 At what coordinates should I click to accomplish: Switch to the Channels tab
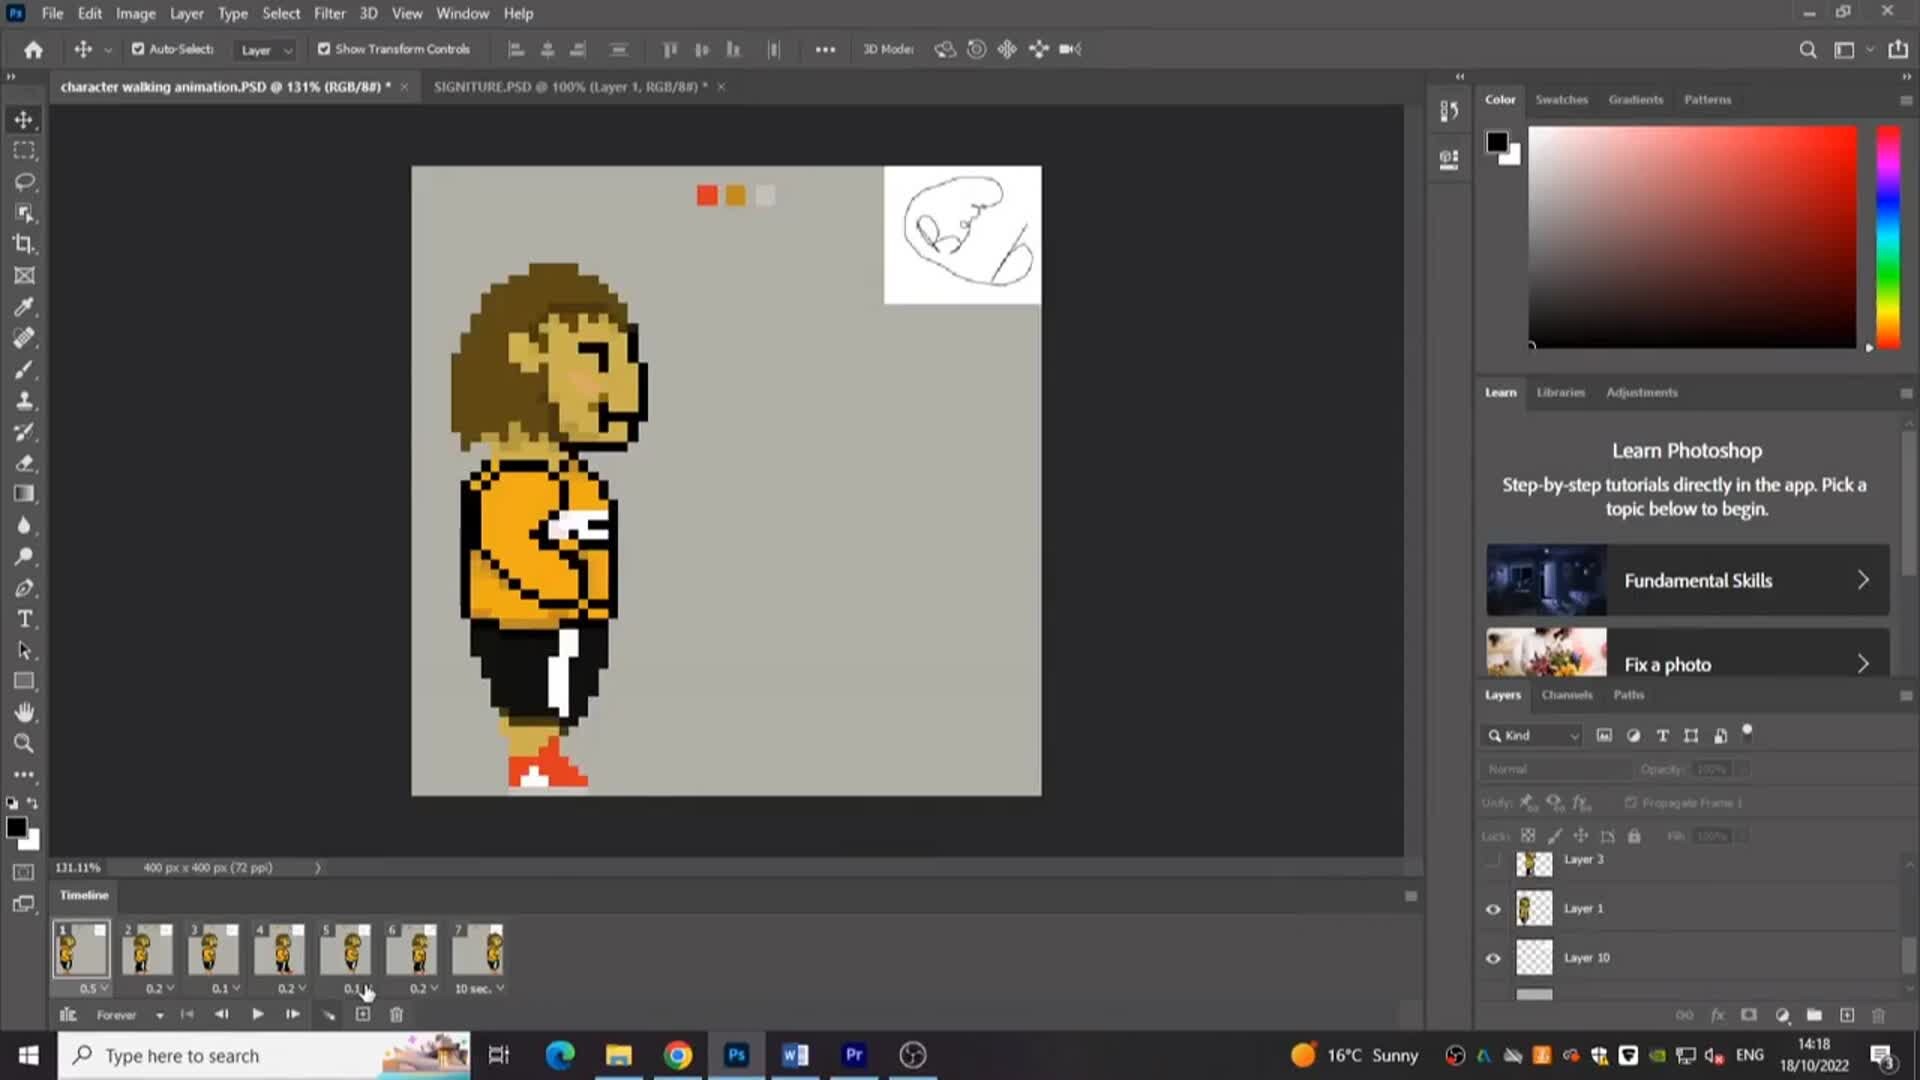click(x=1566, y=694)
